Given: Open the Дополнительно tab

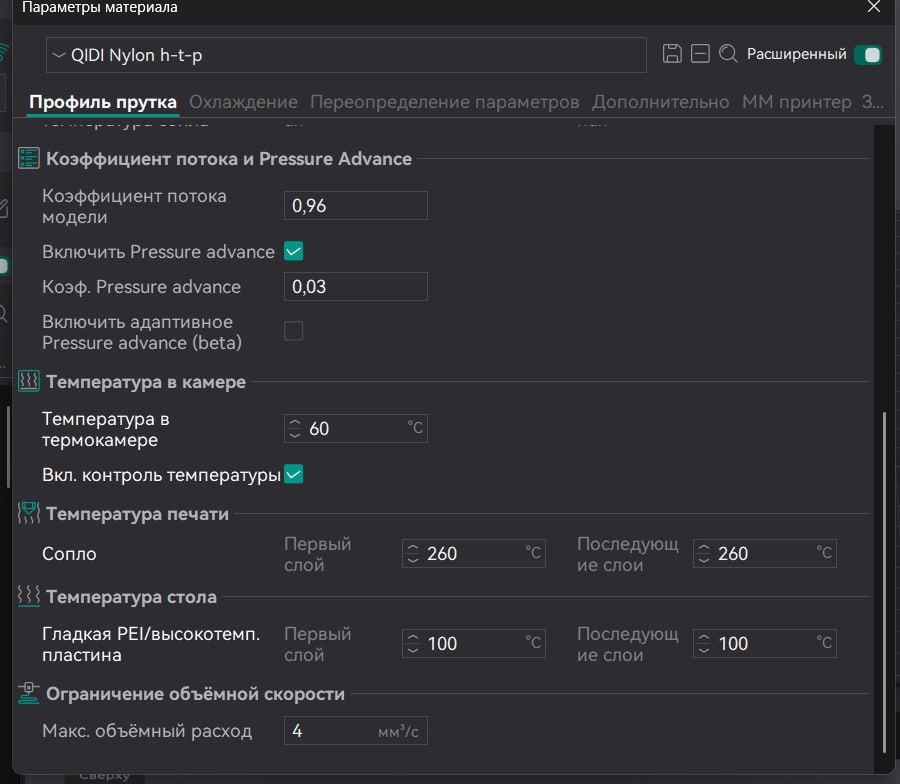Looking at the screenshot, I should pyautogui.click(x=660, y=102).
